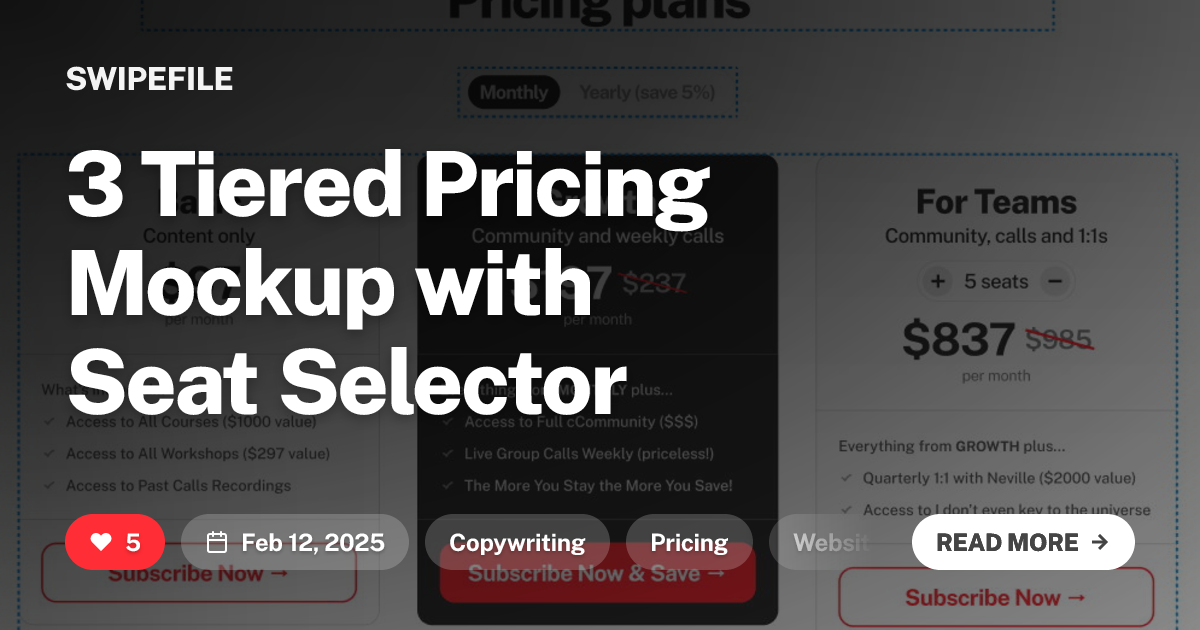This screenshot has width=1200, height=630.
Task: Click arrow on Subscribe Now & Save button
Action: pyautogui.click(x=716, y=573)
